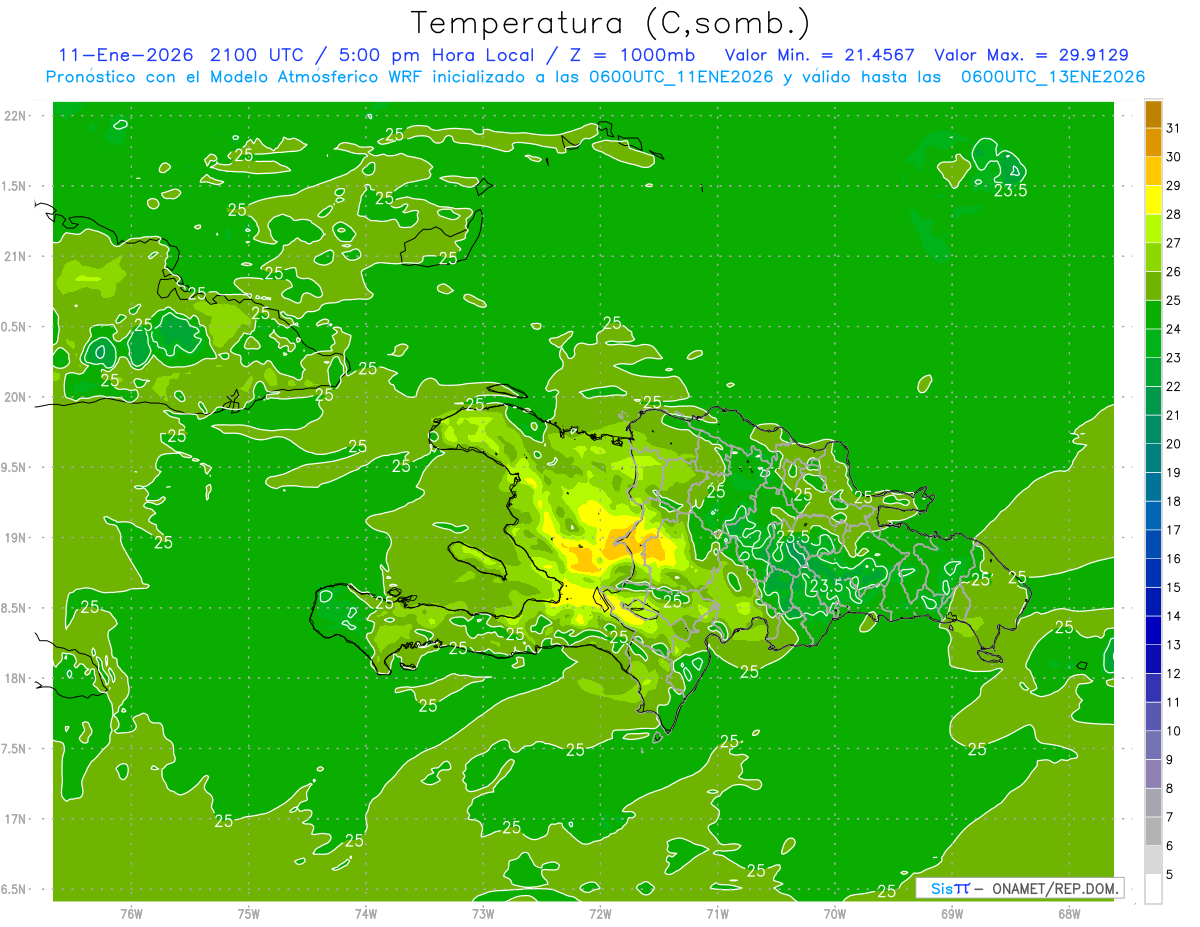Screen dimensions: 1200x927
Task: Click the 69W longitude axis label
Action: pos(952,913)
